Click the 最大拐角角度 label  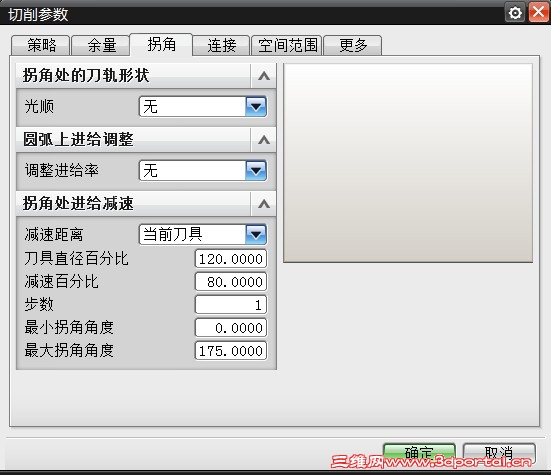pyautogui.click(x=69, y=351)
